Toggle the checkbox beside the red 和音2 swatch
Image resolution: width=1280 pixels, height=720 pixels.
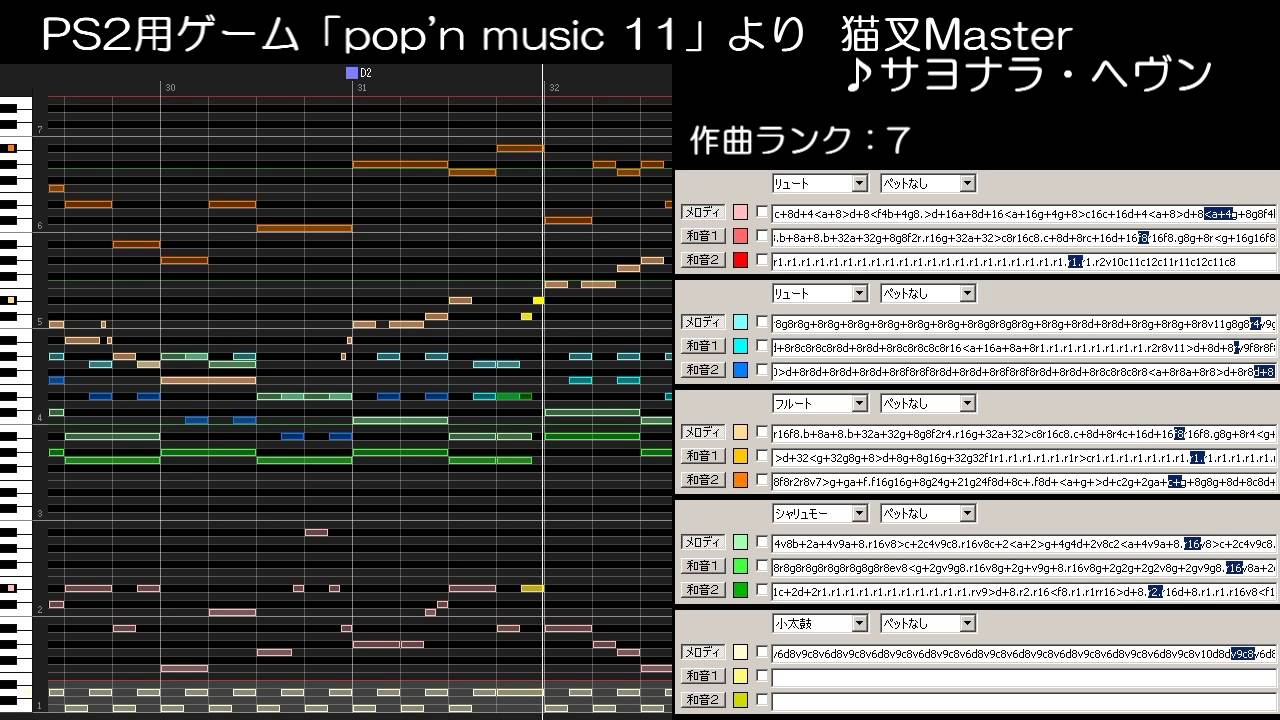pos(762,260)
